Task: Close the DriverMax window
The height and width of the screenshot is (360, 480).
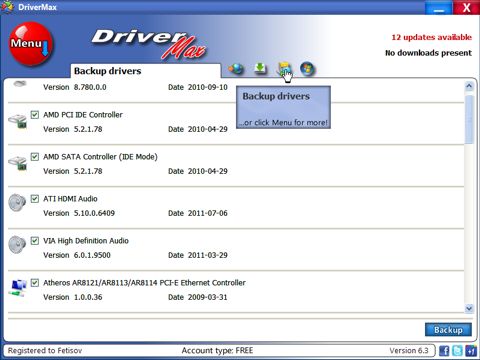Action: click(x=466, y=7)
